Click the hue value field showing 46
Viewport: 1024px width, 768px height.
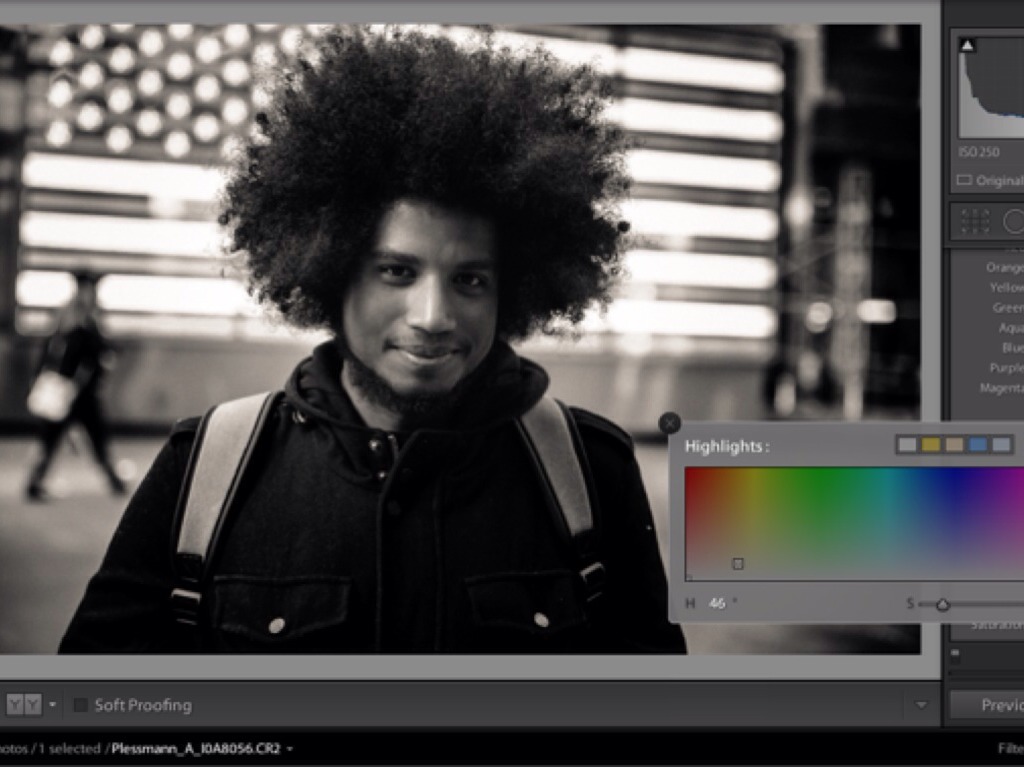pos(717,603)
